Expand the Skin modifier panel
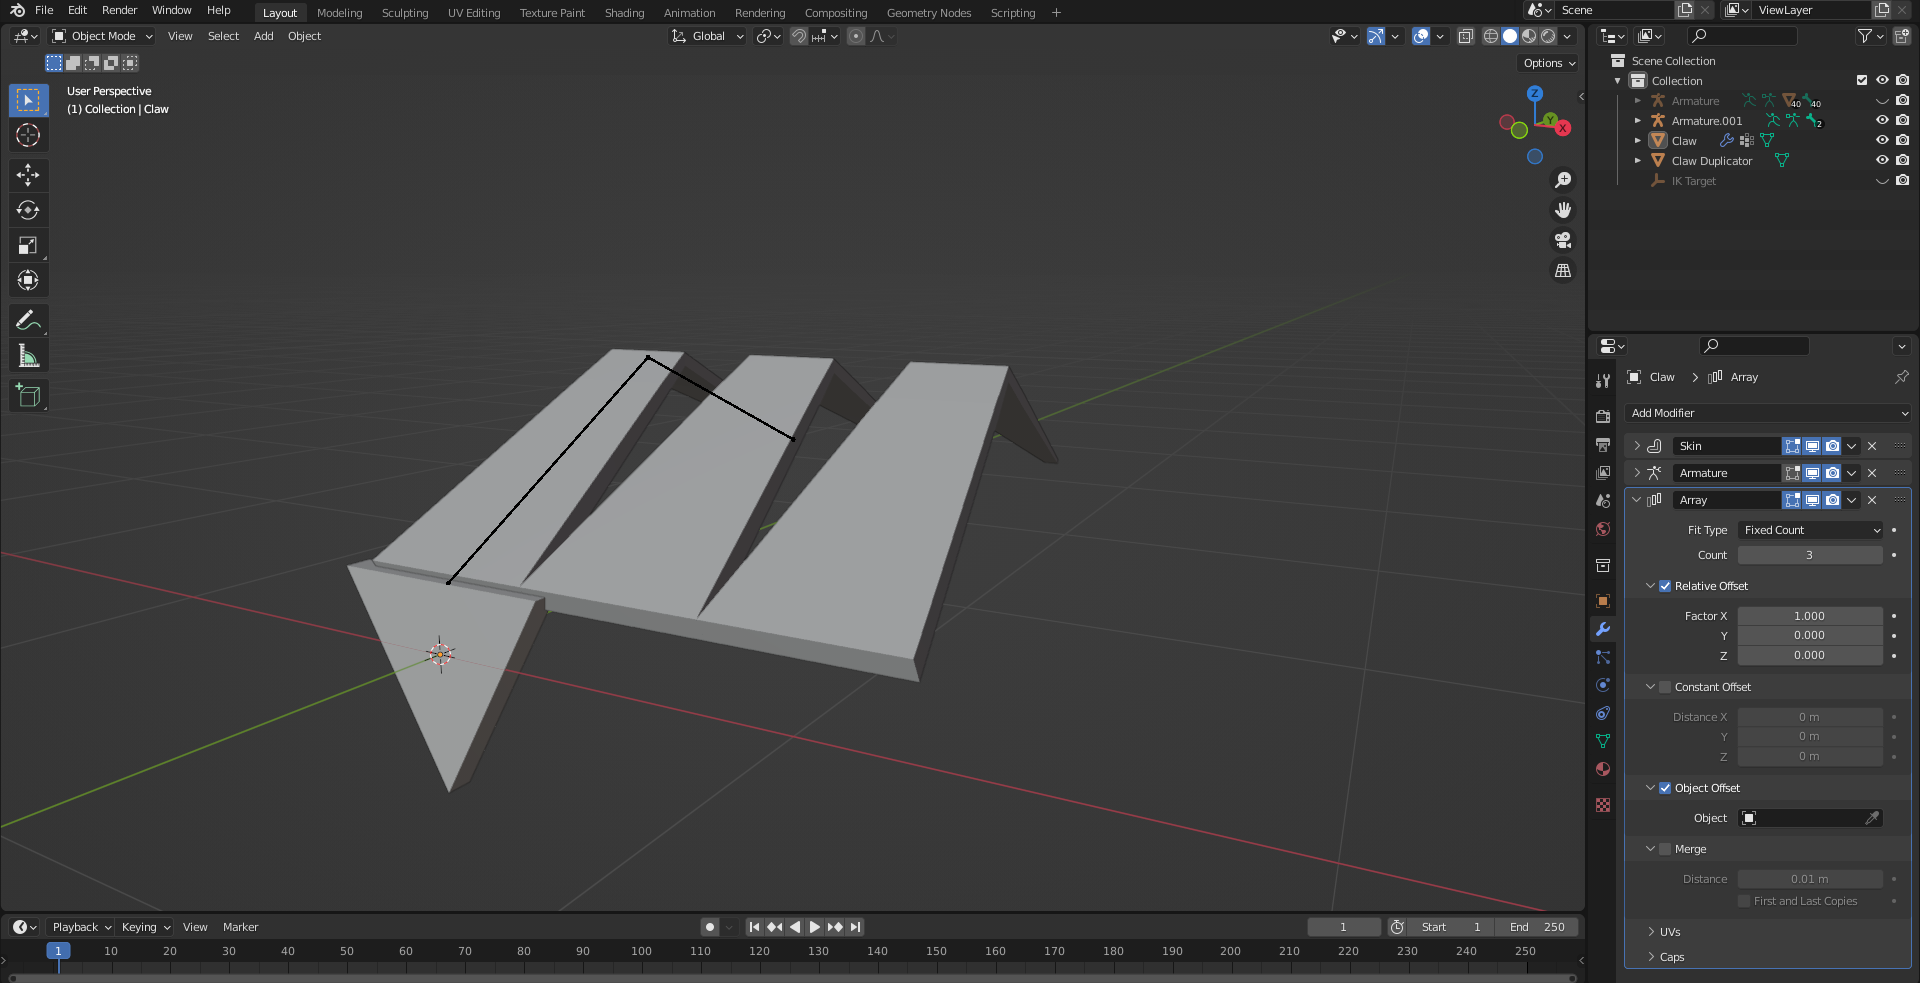The height and width of the screenshot is (983, 1920). [1637, 446]
